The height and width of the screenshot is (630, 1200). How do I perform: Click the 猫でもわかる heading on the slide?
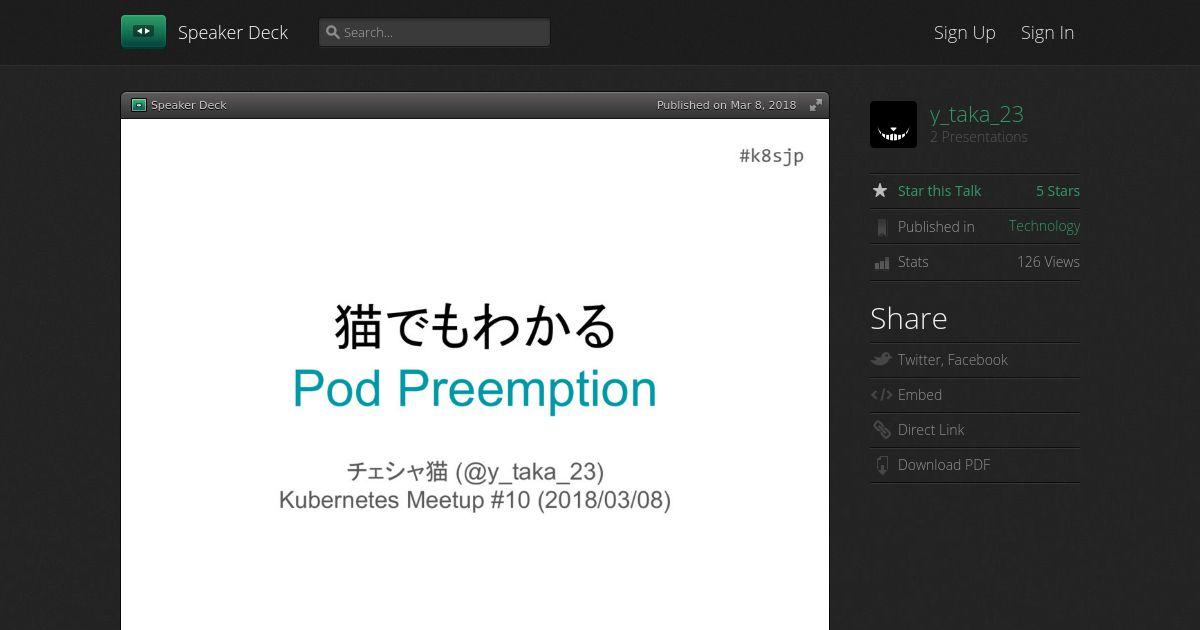(475, 326)
